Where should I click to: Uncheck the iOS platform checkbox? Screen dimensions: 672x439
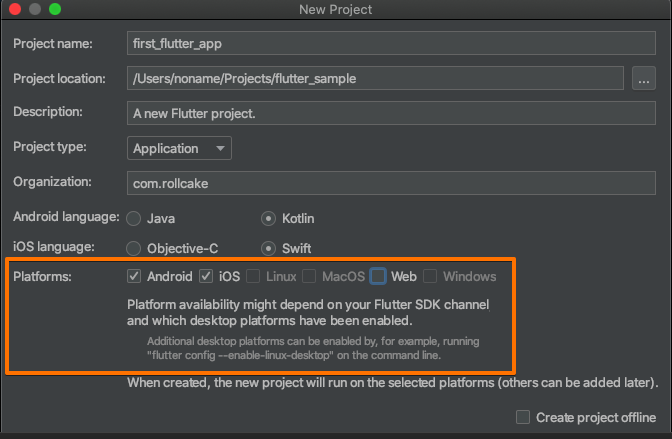[206, 276]
